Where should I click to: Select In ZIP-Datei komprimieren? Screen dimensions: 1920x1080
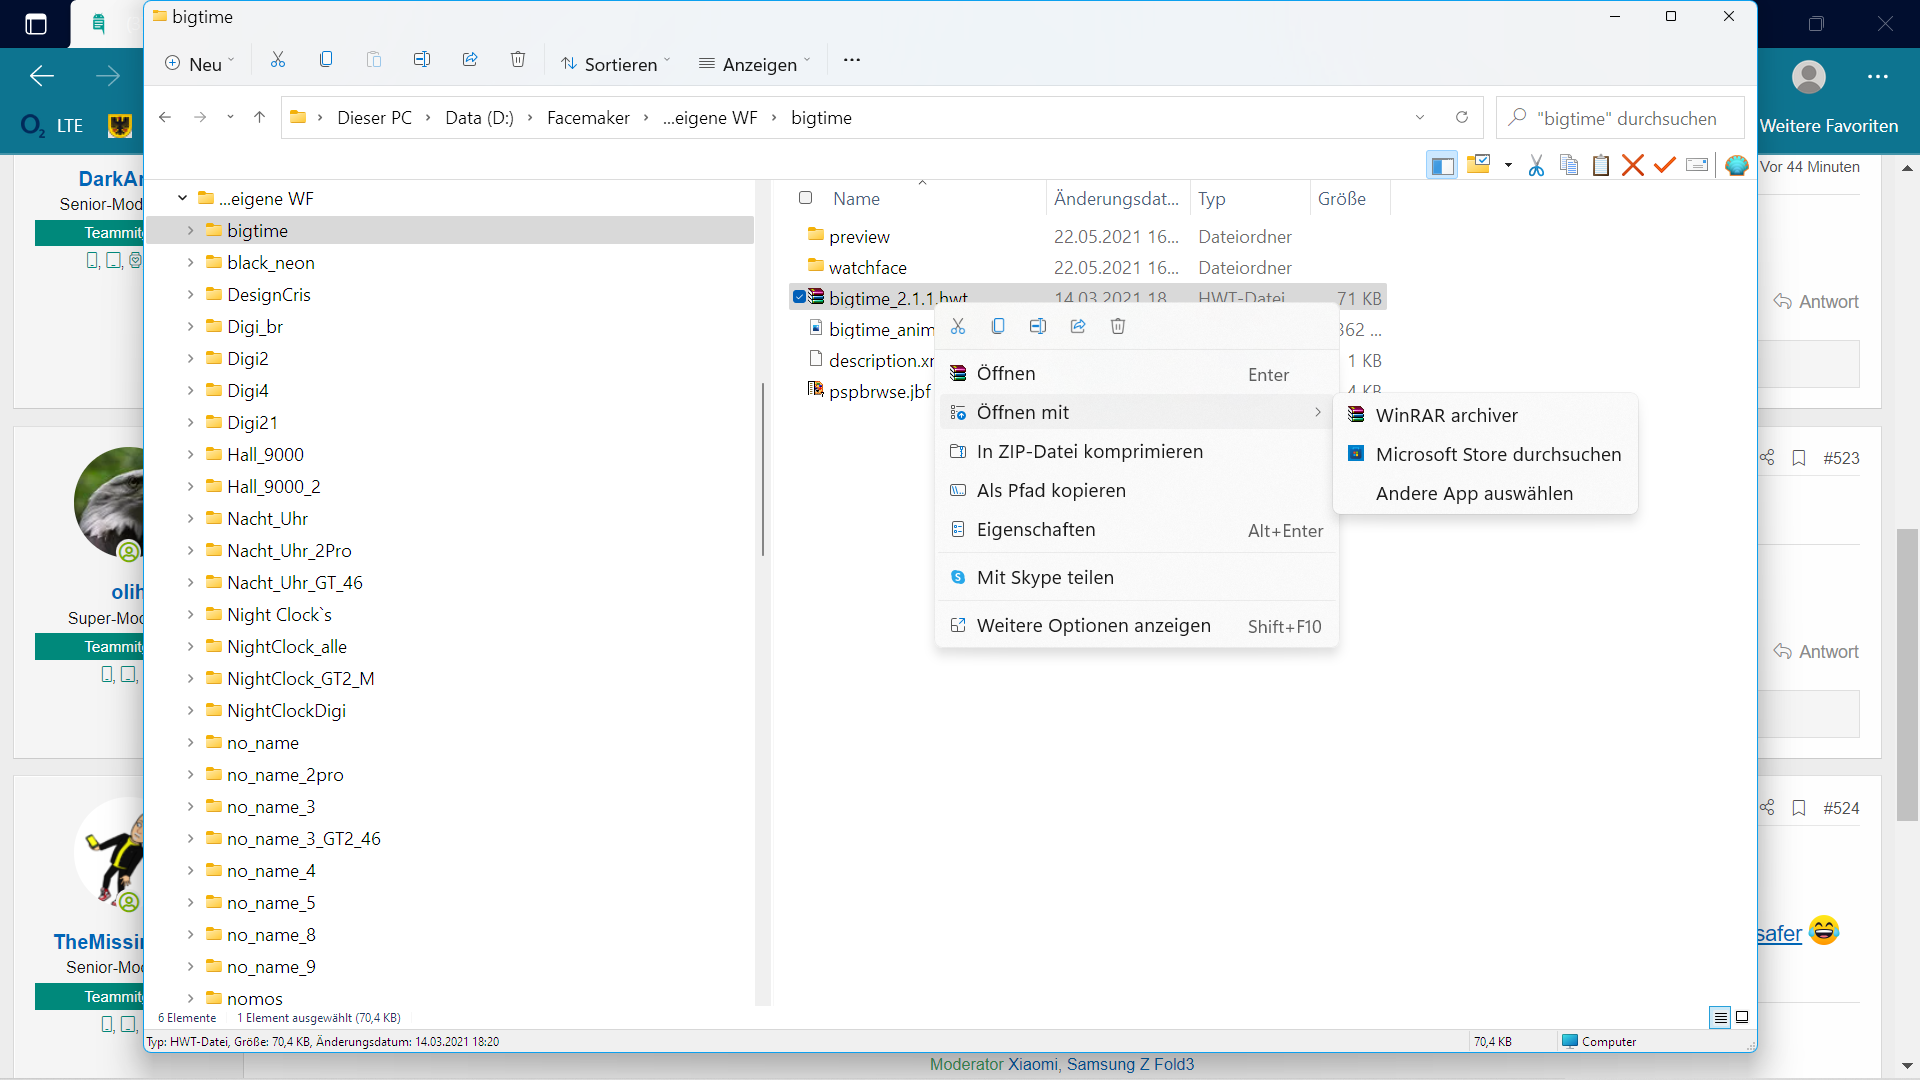click(x=1136, y=451)
